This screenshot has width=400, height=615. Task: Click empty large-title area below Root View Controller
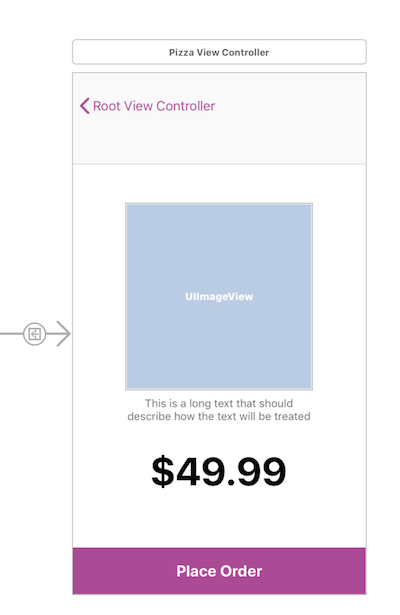point(219,143)
